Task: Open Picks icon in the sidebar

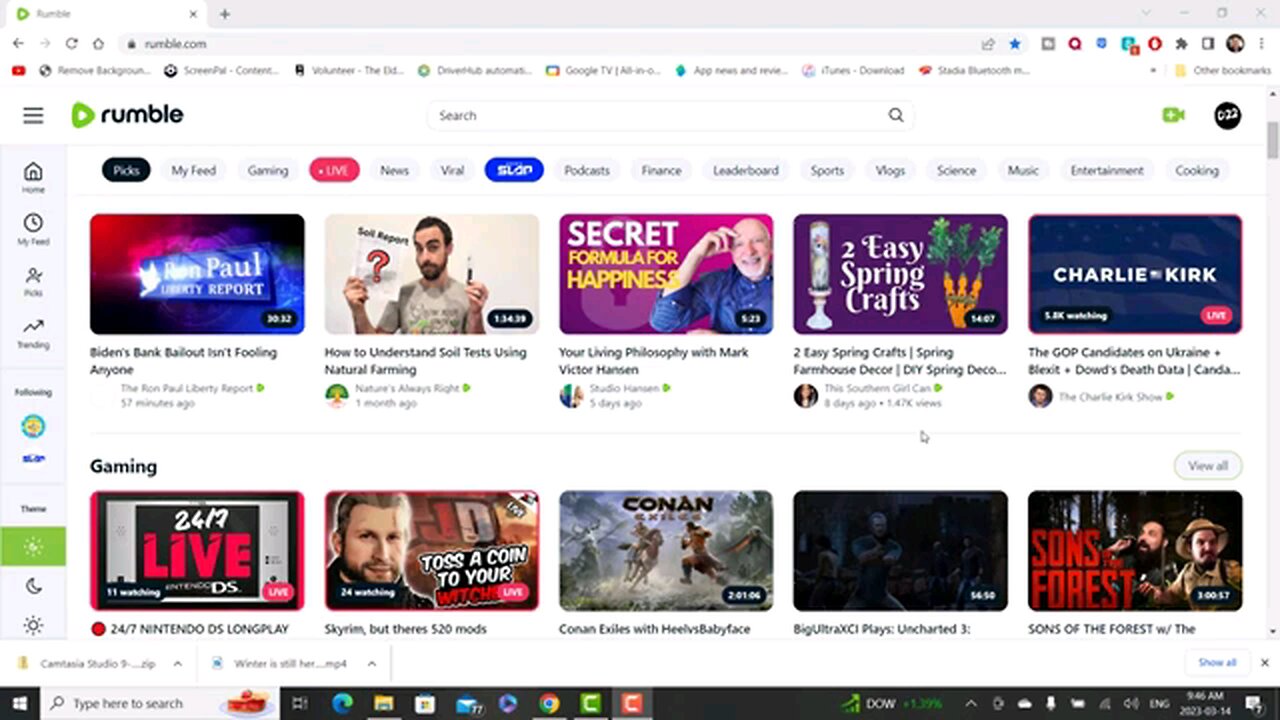Action: coord(33,281)
